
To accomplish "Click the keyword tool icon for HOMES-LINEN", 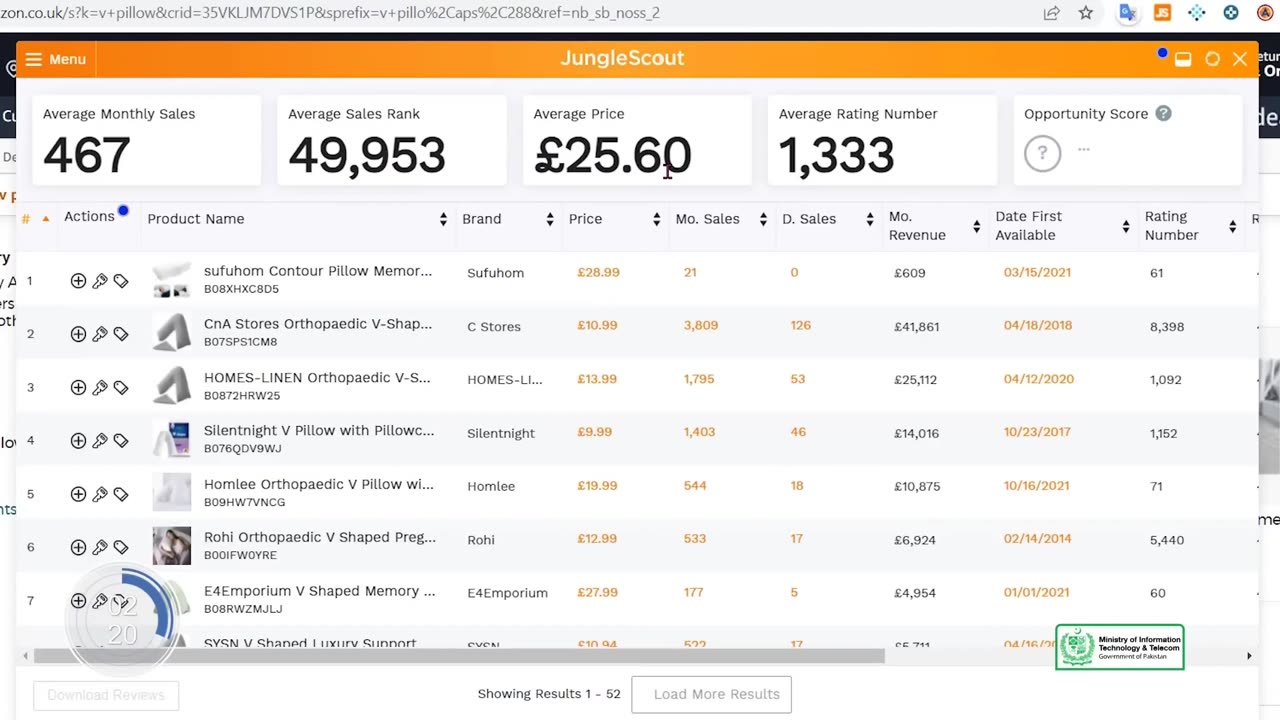I will pos(100,387).
